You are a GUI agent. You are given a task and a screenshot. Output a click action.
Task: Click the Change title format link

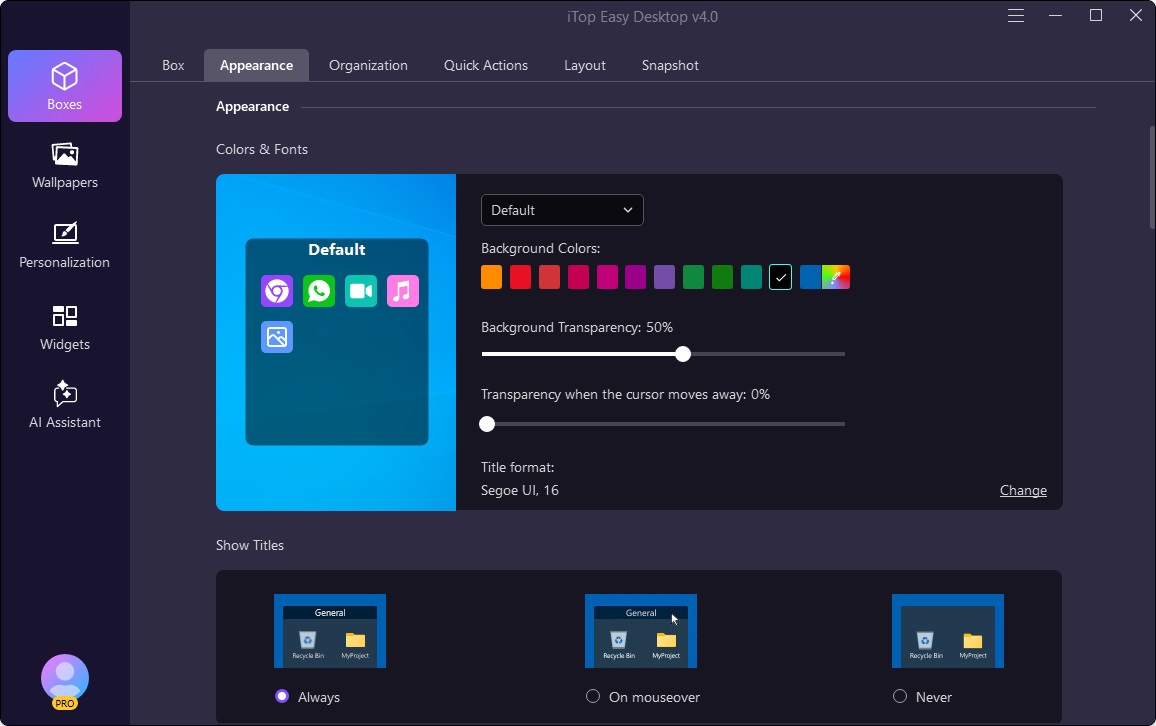[1023, 490]
